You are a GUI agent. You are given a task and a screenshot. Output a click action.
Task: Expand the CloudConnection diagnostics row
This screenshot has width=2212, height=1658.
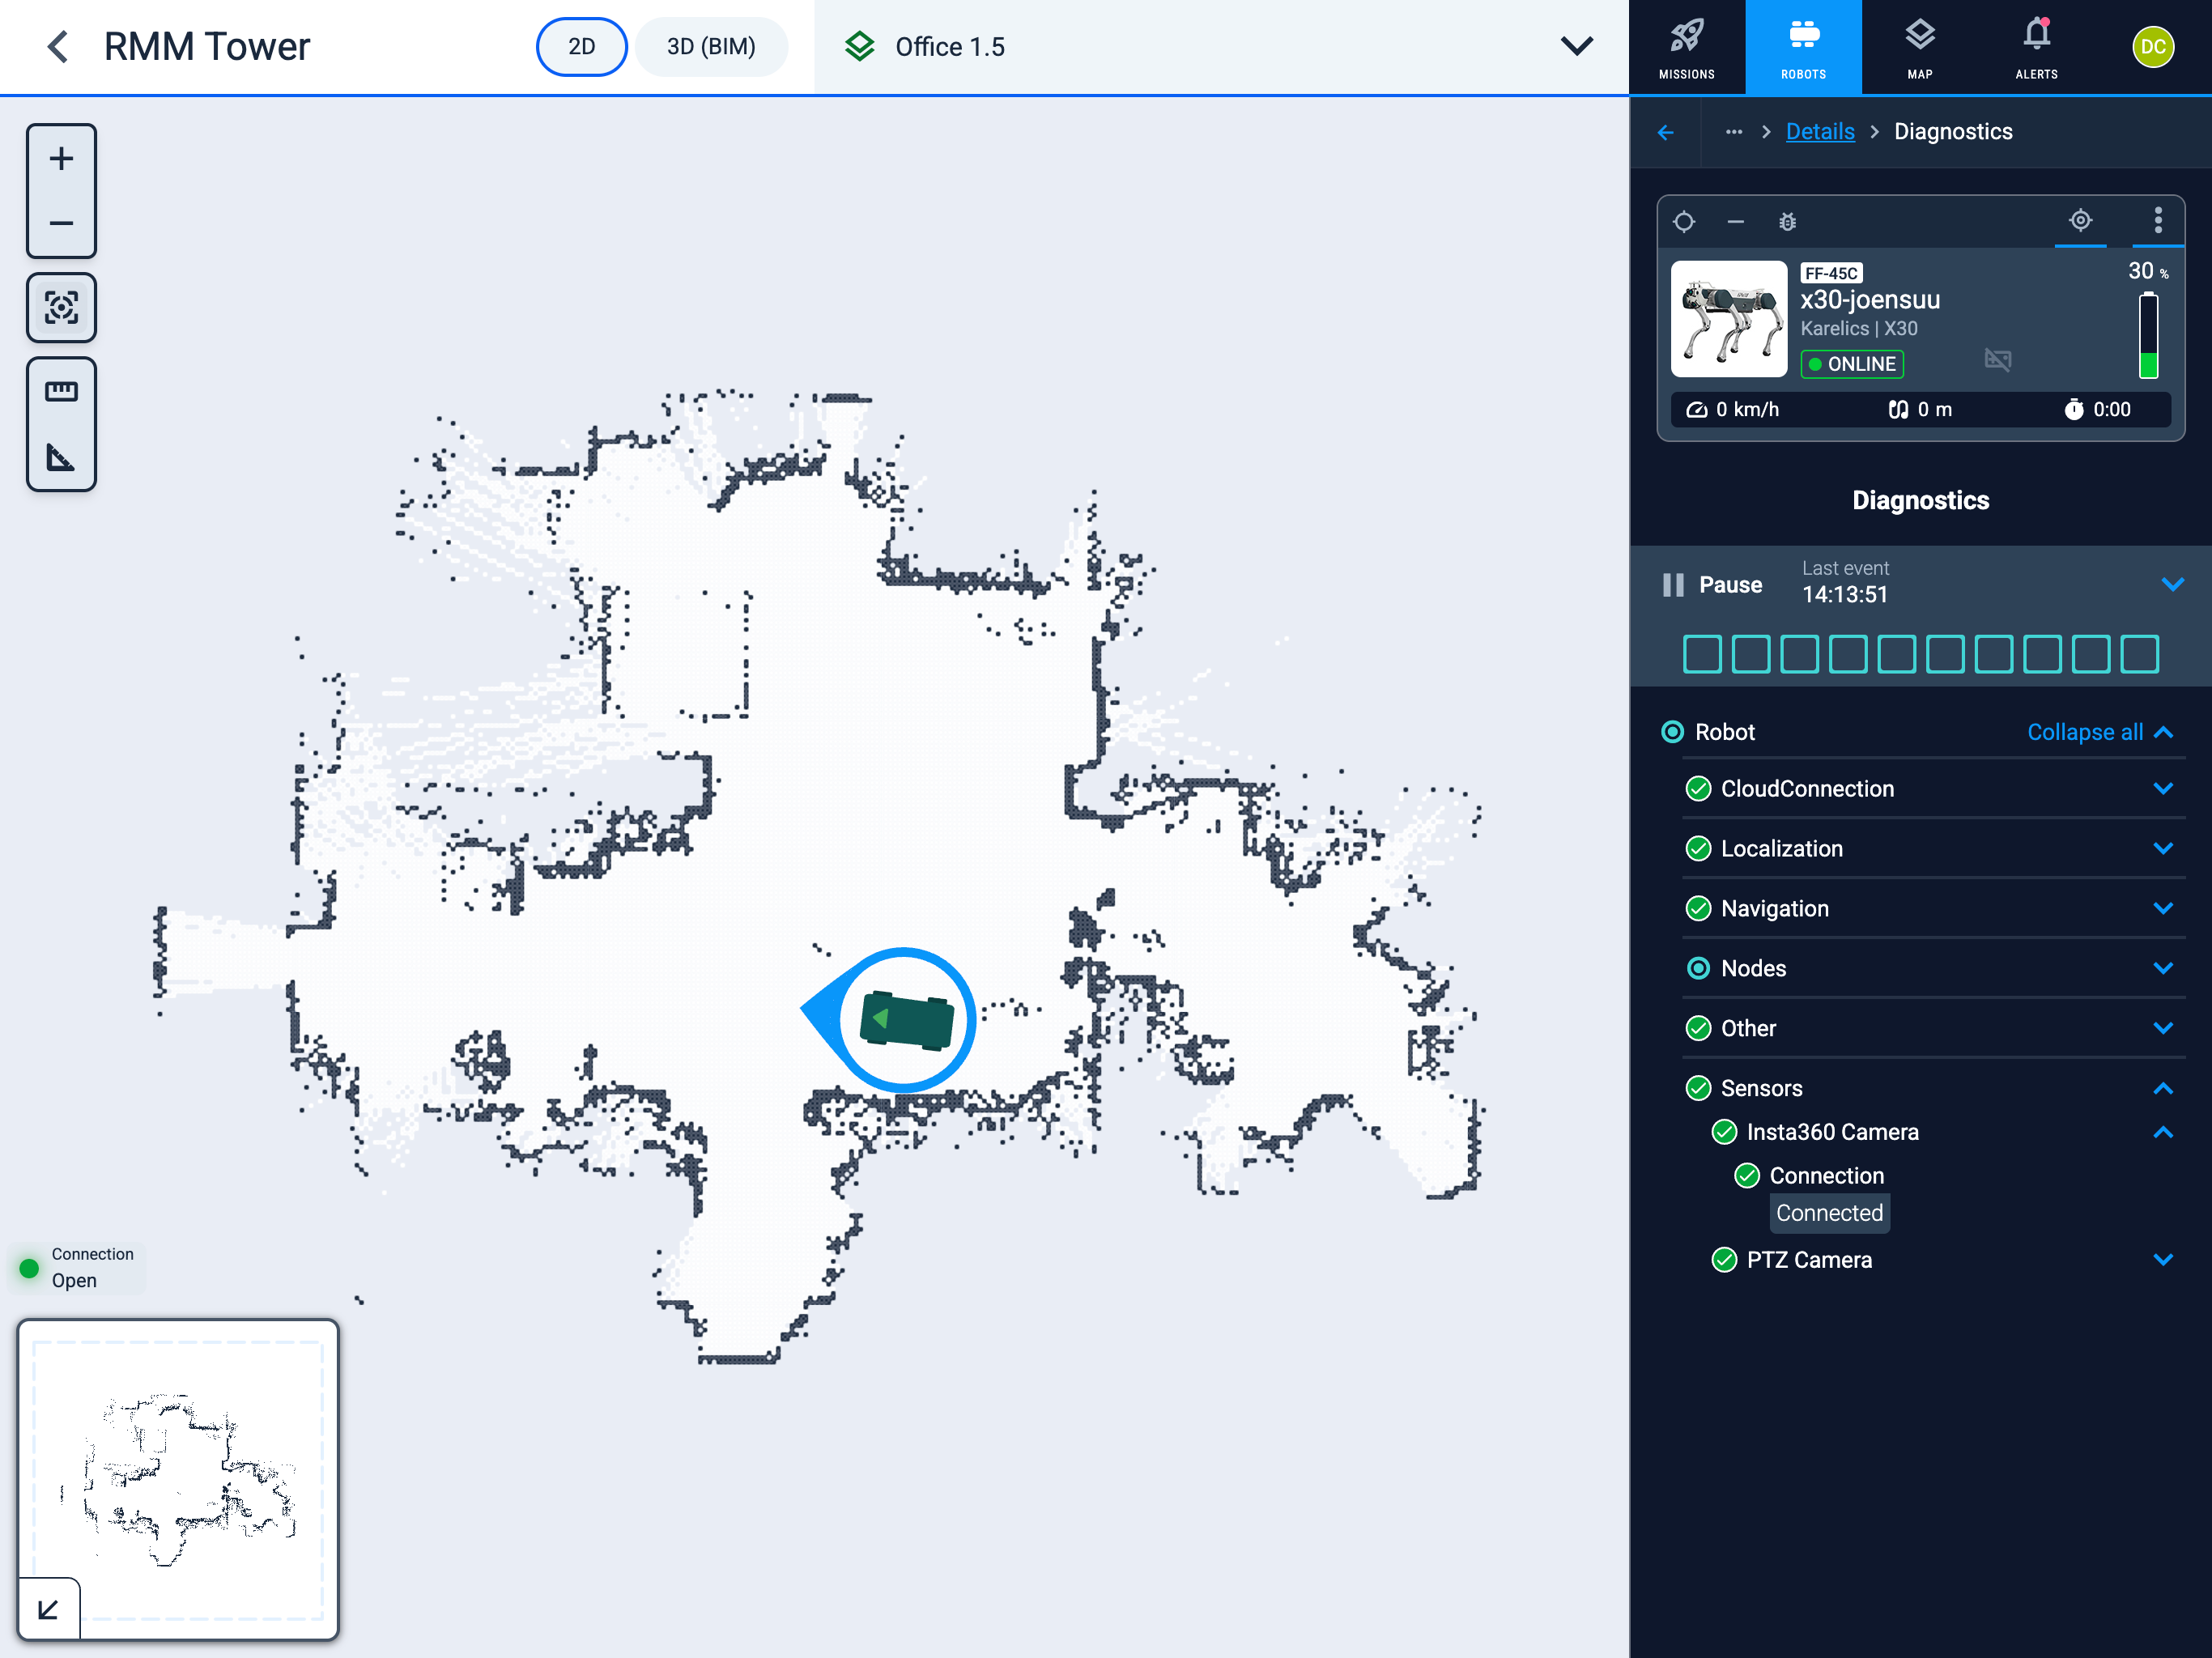pyautogui.click(x=2163, y=789)
